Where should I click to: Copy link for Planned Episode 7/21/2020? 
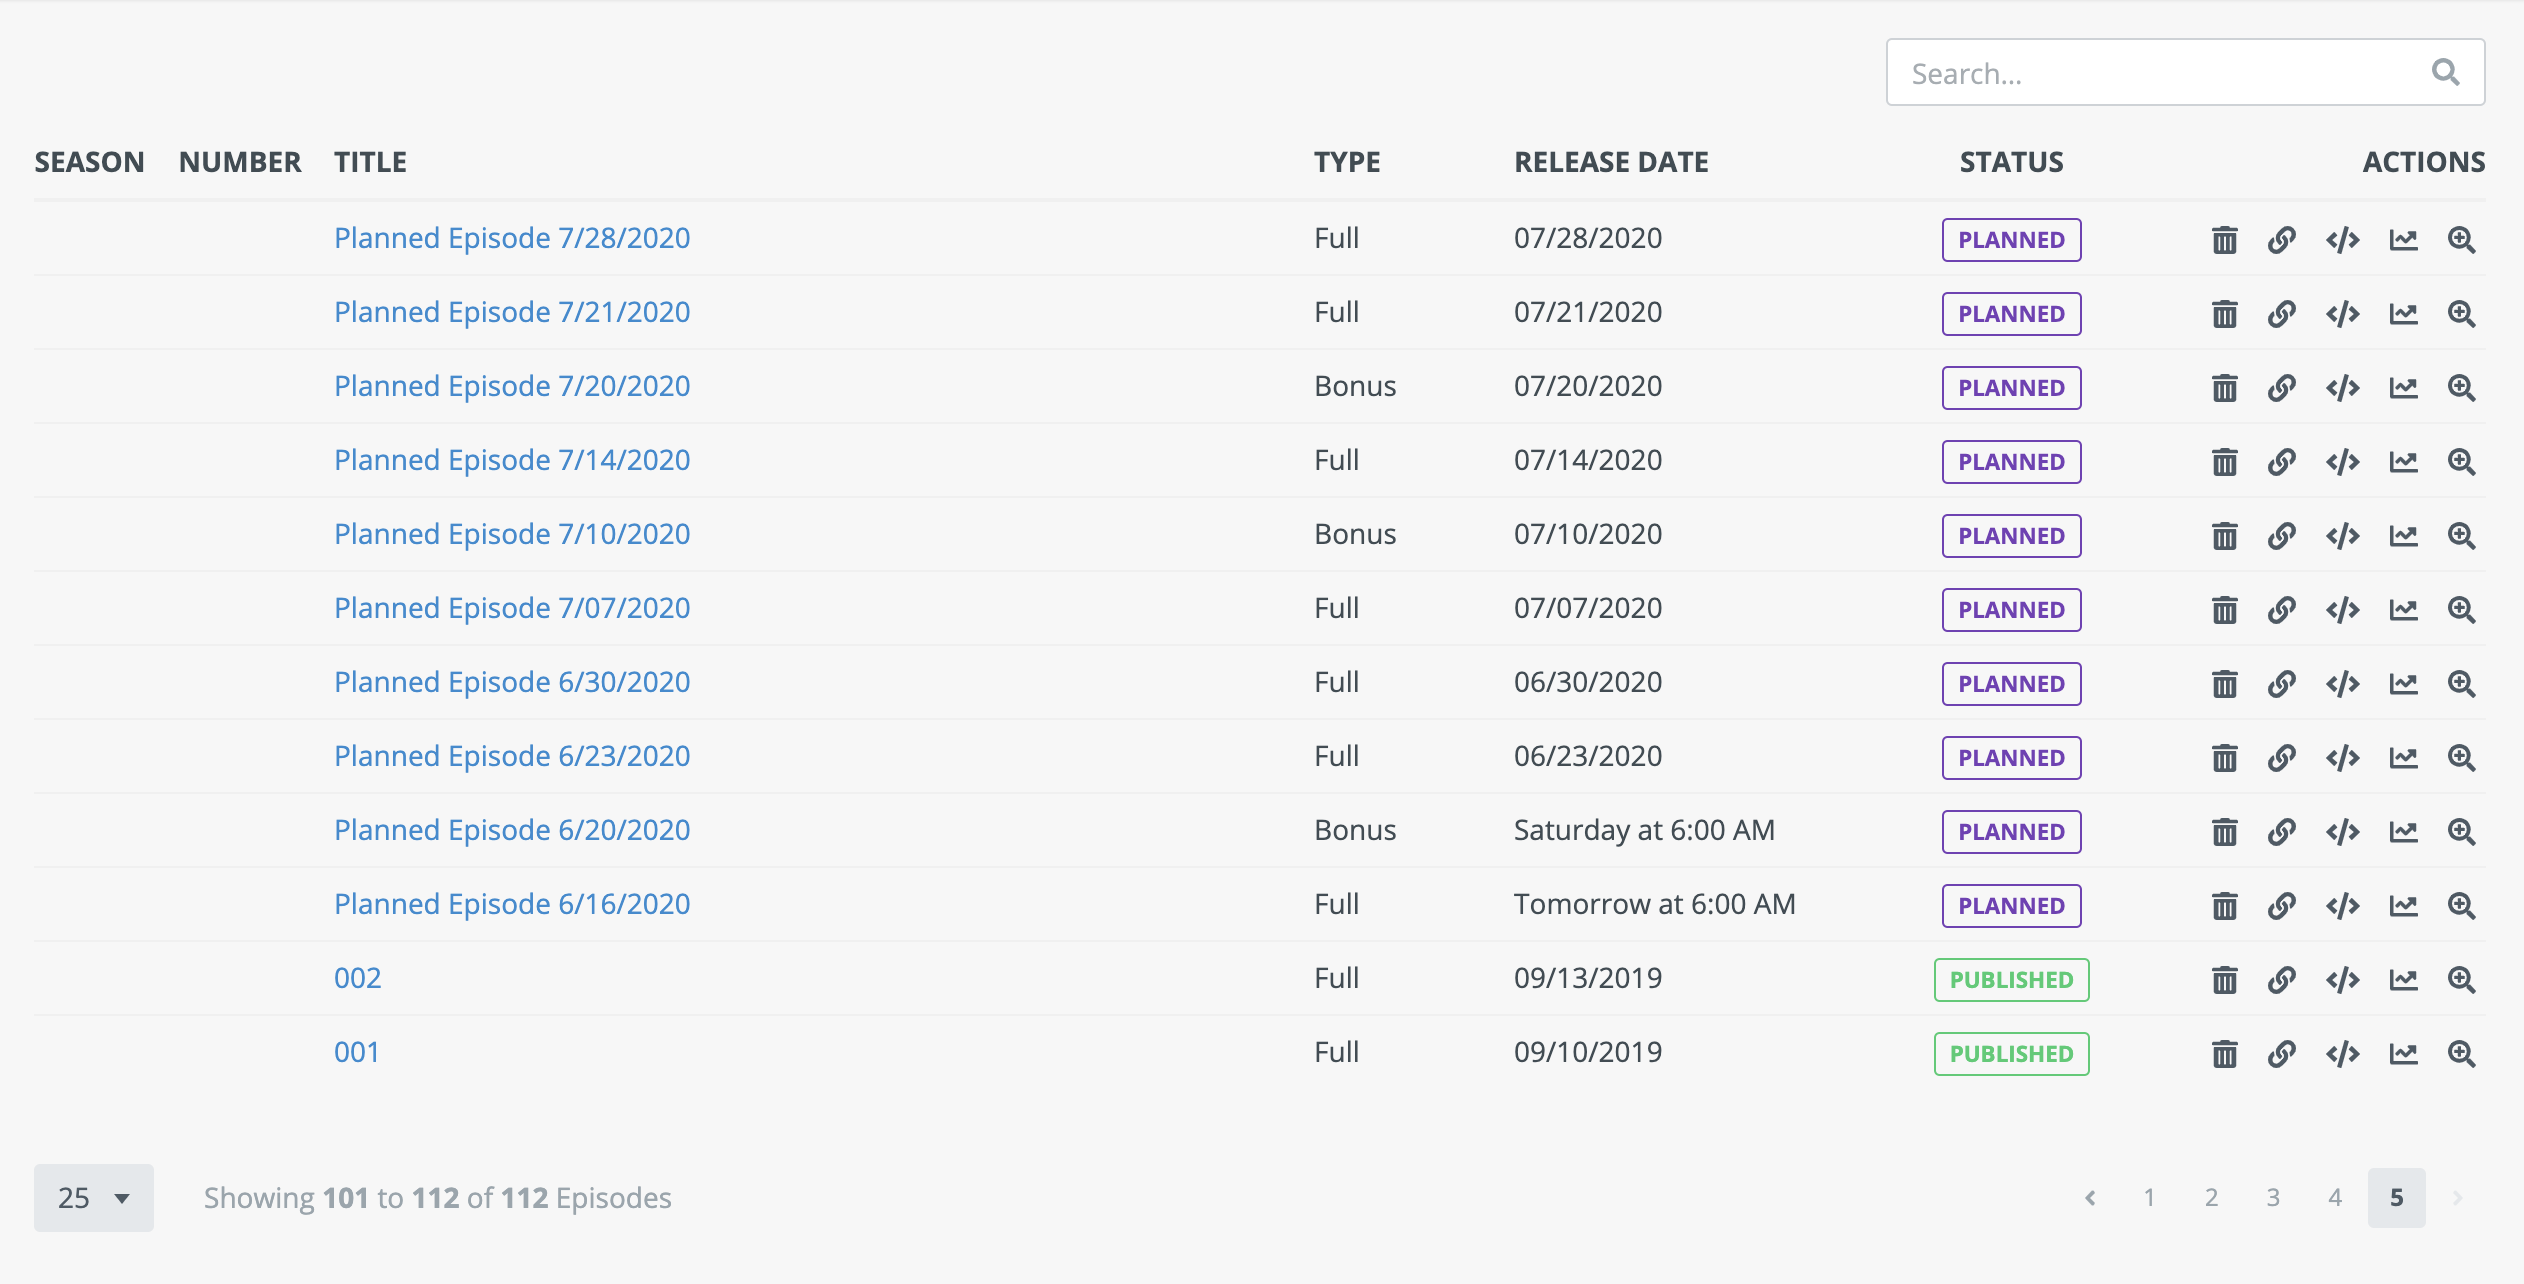[2281, 314]
